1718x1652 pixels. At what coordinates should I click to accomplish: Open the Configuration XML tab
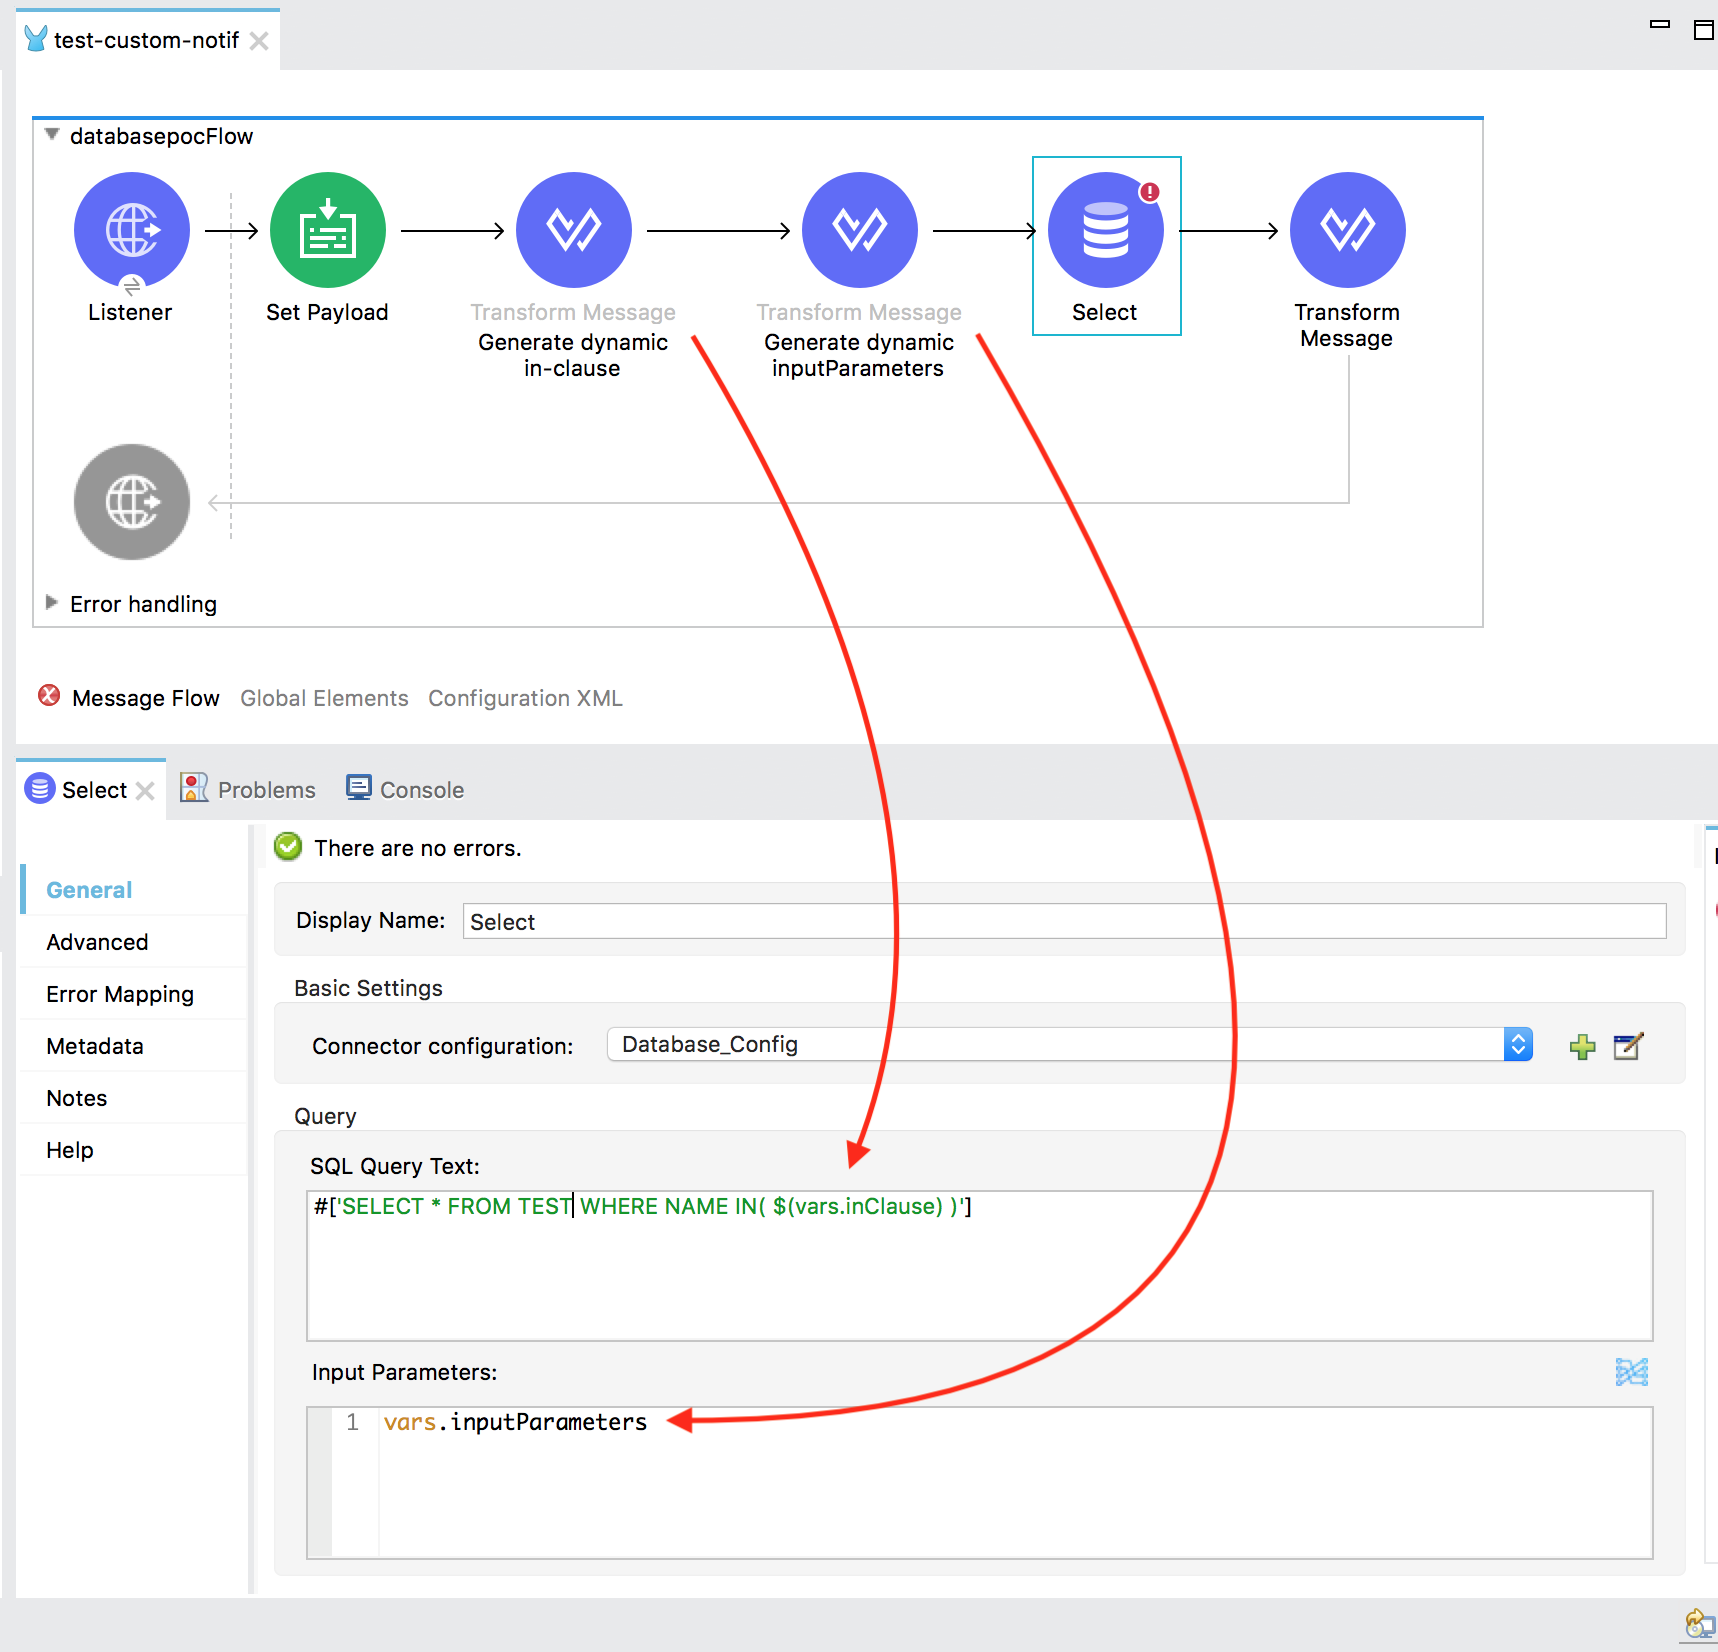point(525,698)
